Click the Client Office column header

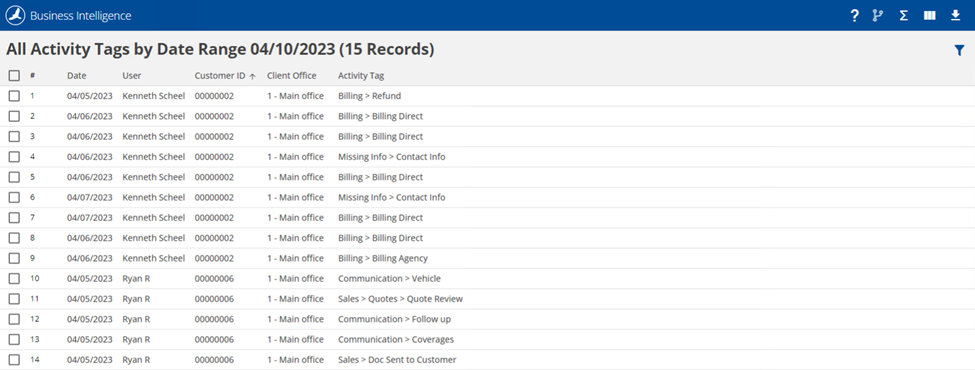pos(292,76)
